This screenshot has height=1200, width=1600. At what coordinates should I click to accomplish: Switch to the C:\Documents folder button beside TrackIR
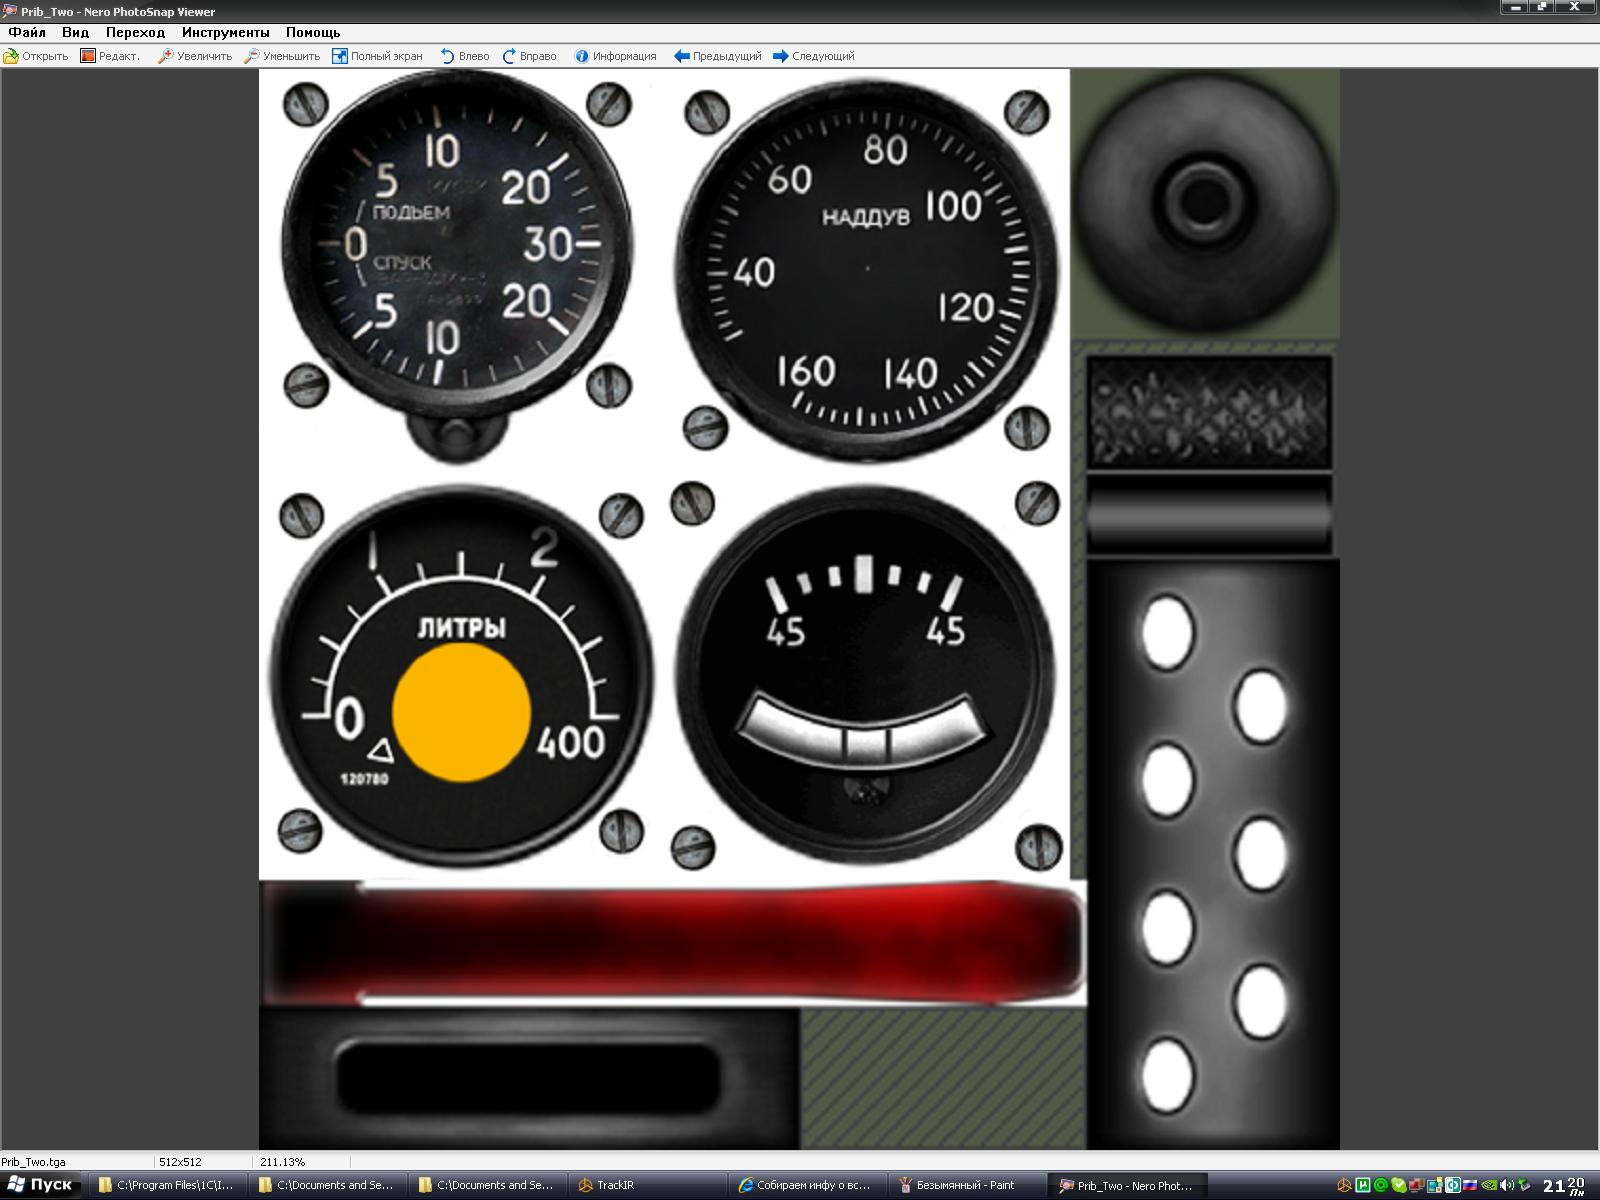point(486,1185)
